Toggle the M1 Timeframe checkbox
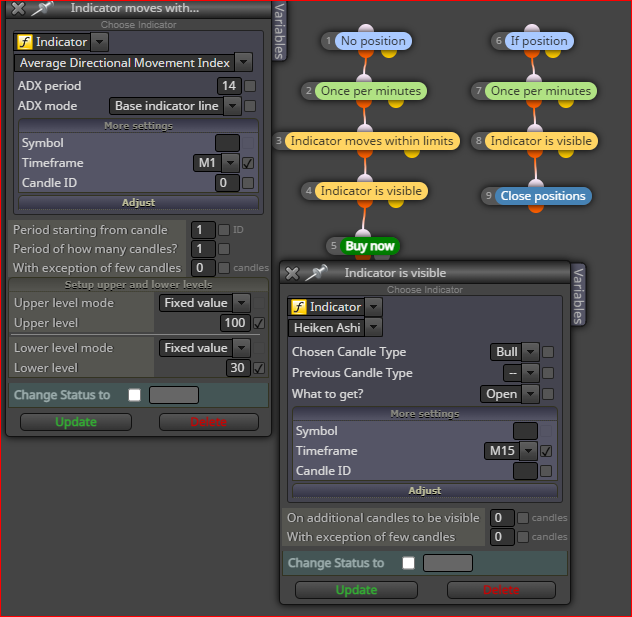This screenshot has width=632, height=617. 248,163
